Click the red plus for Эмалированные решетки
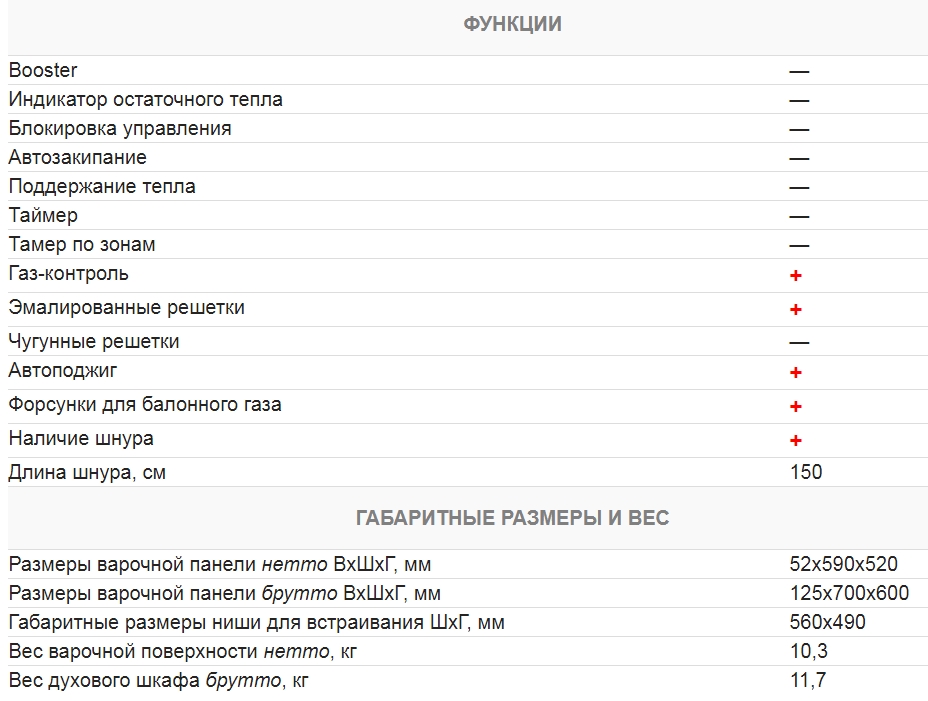 point(796,309)
